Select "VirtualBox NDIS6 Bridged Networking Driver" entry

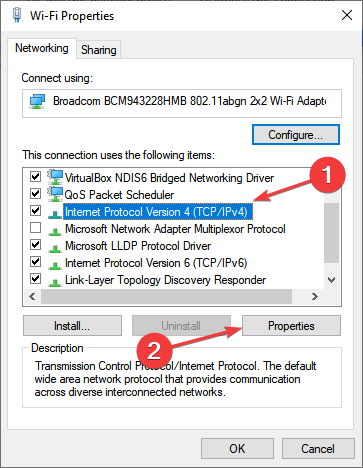click(169, 178)
